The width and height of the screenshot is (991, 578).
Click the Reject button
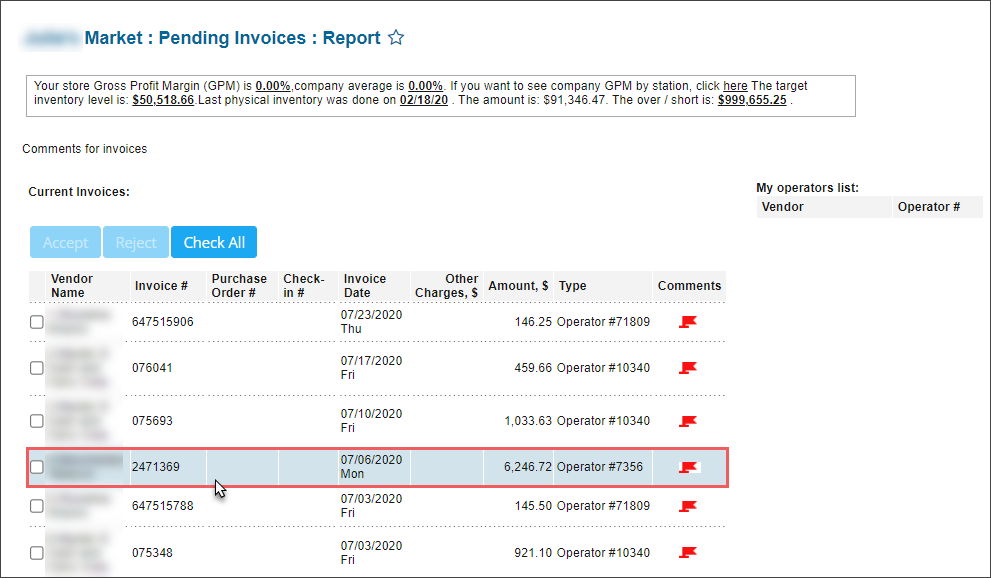[135, 241]
